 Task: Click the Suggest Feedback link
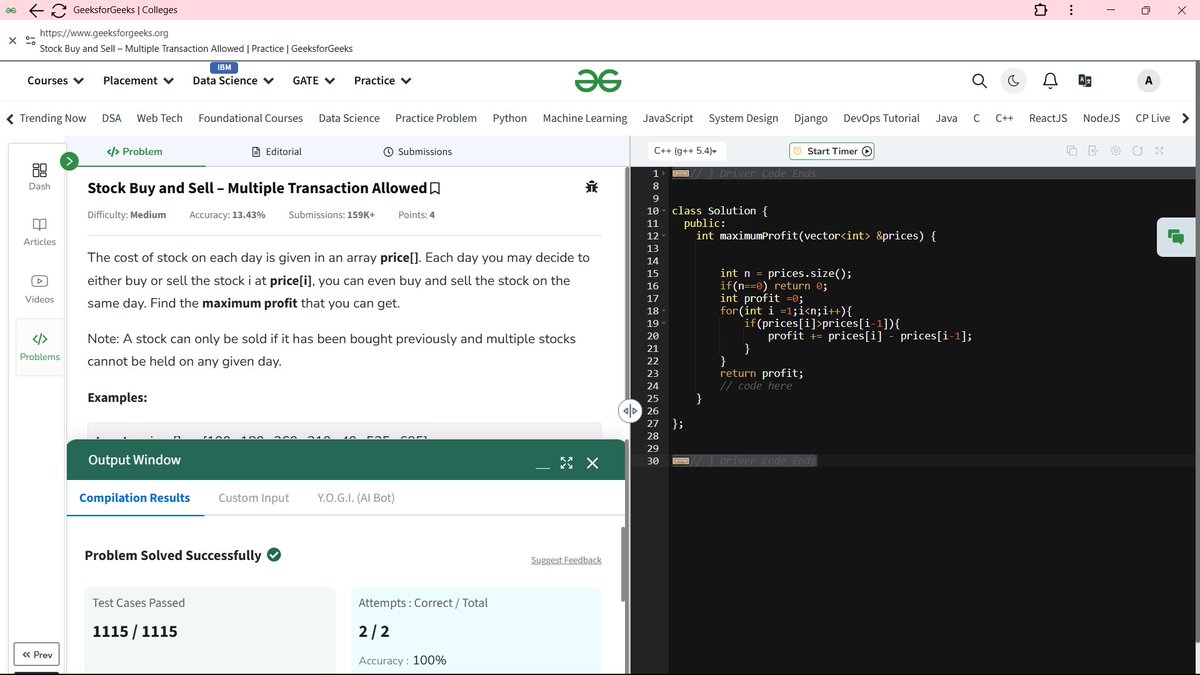[566, 560]
